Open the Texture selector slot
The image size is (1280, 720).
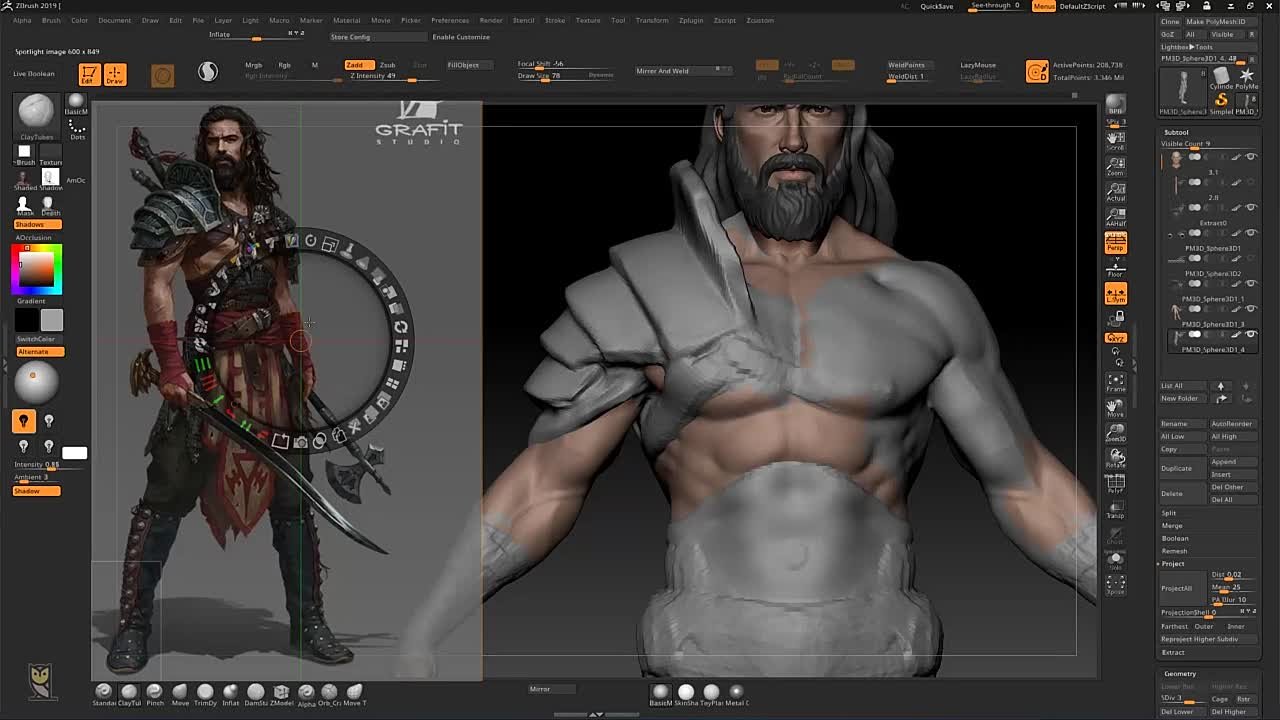coord(50,154)
